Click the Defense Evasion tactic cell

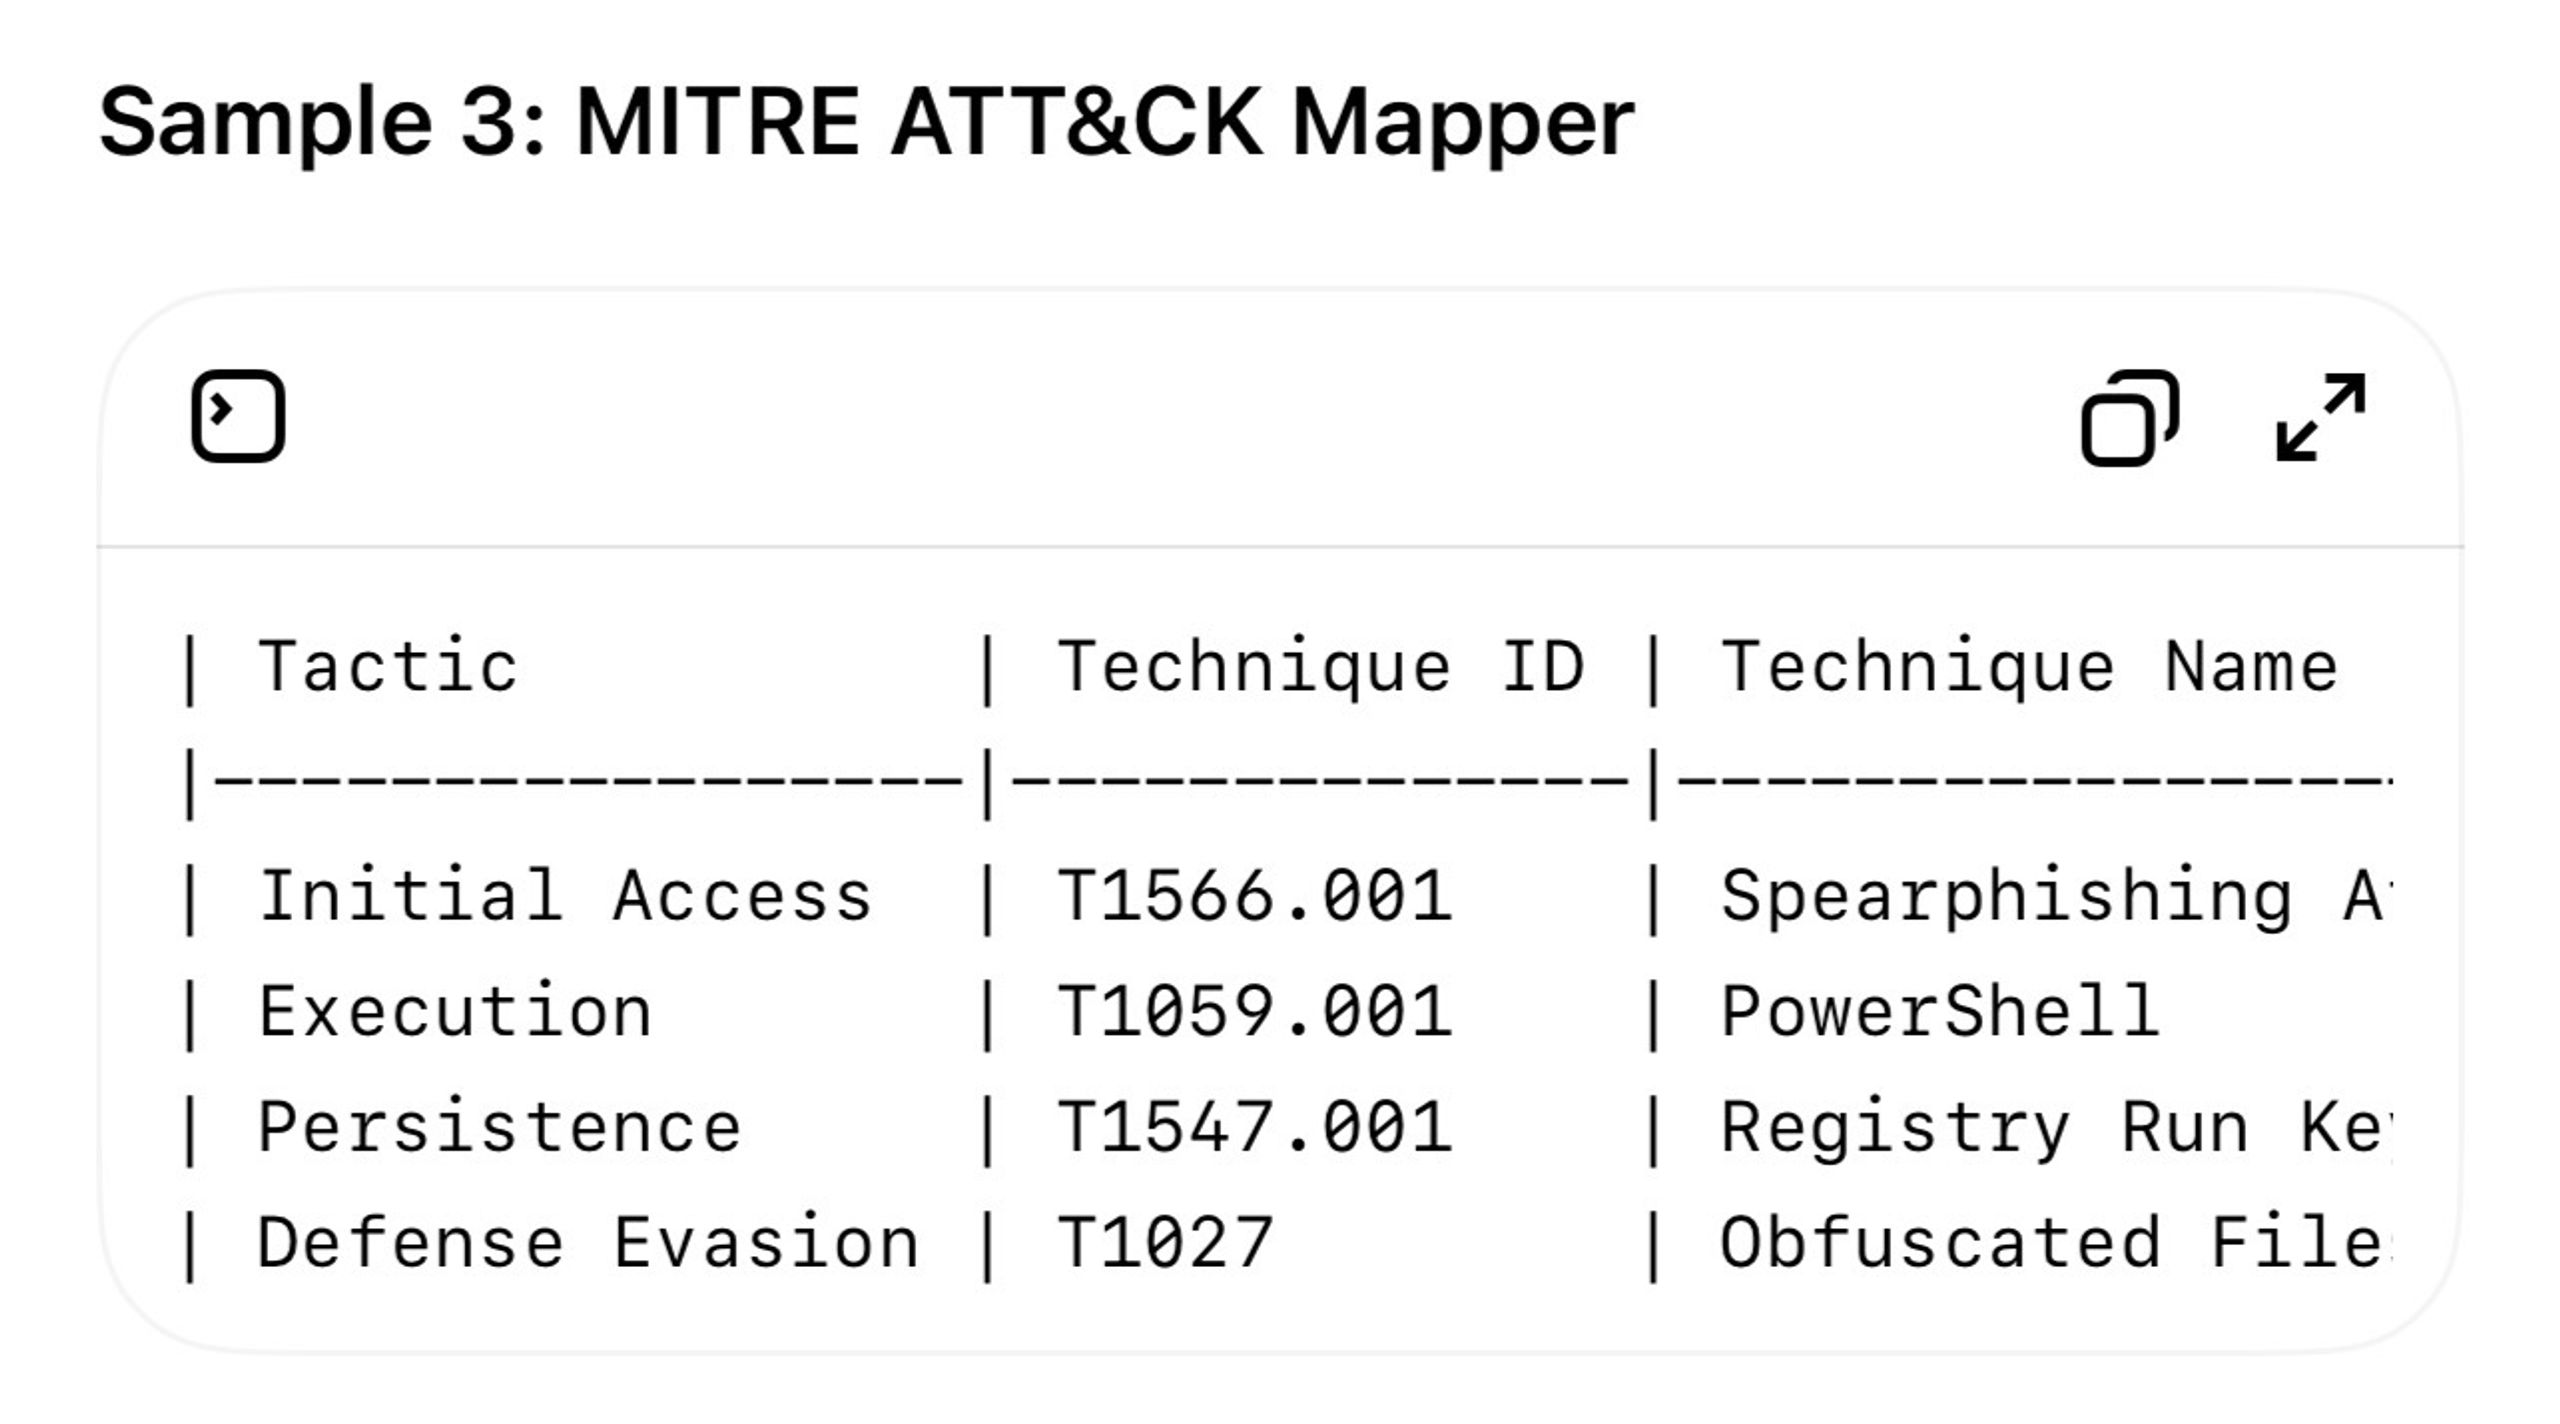[x=588, y=1242]
